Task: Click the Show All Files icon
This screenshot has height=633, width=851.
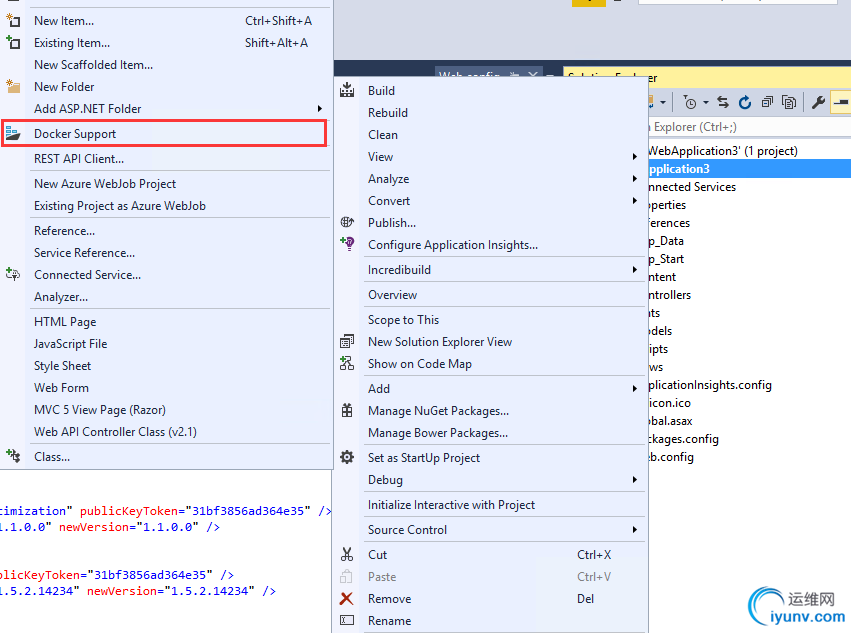Action: (789, 102)
